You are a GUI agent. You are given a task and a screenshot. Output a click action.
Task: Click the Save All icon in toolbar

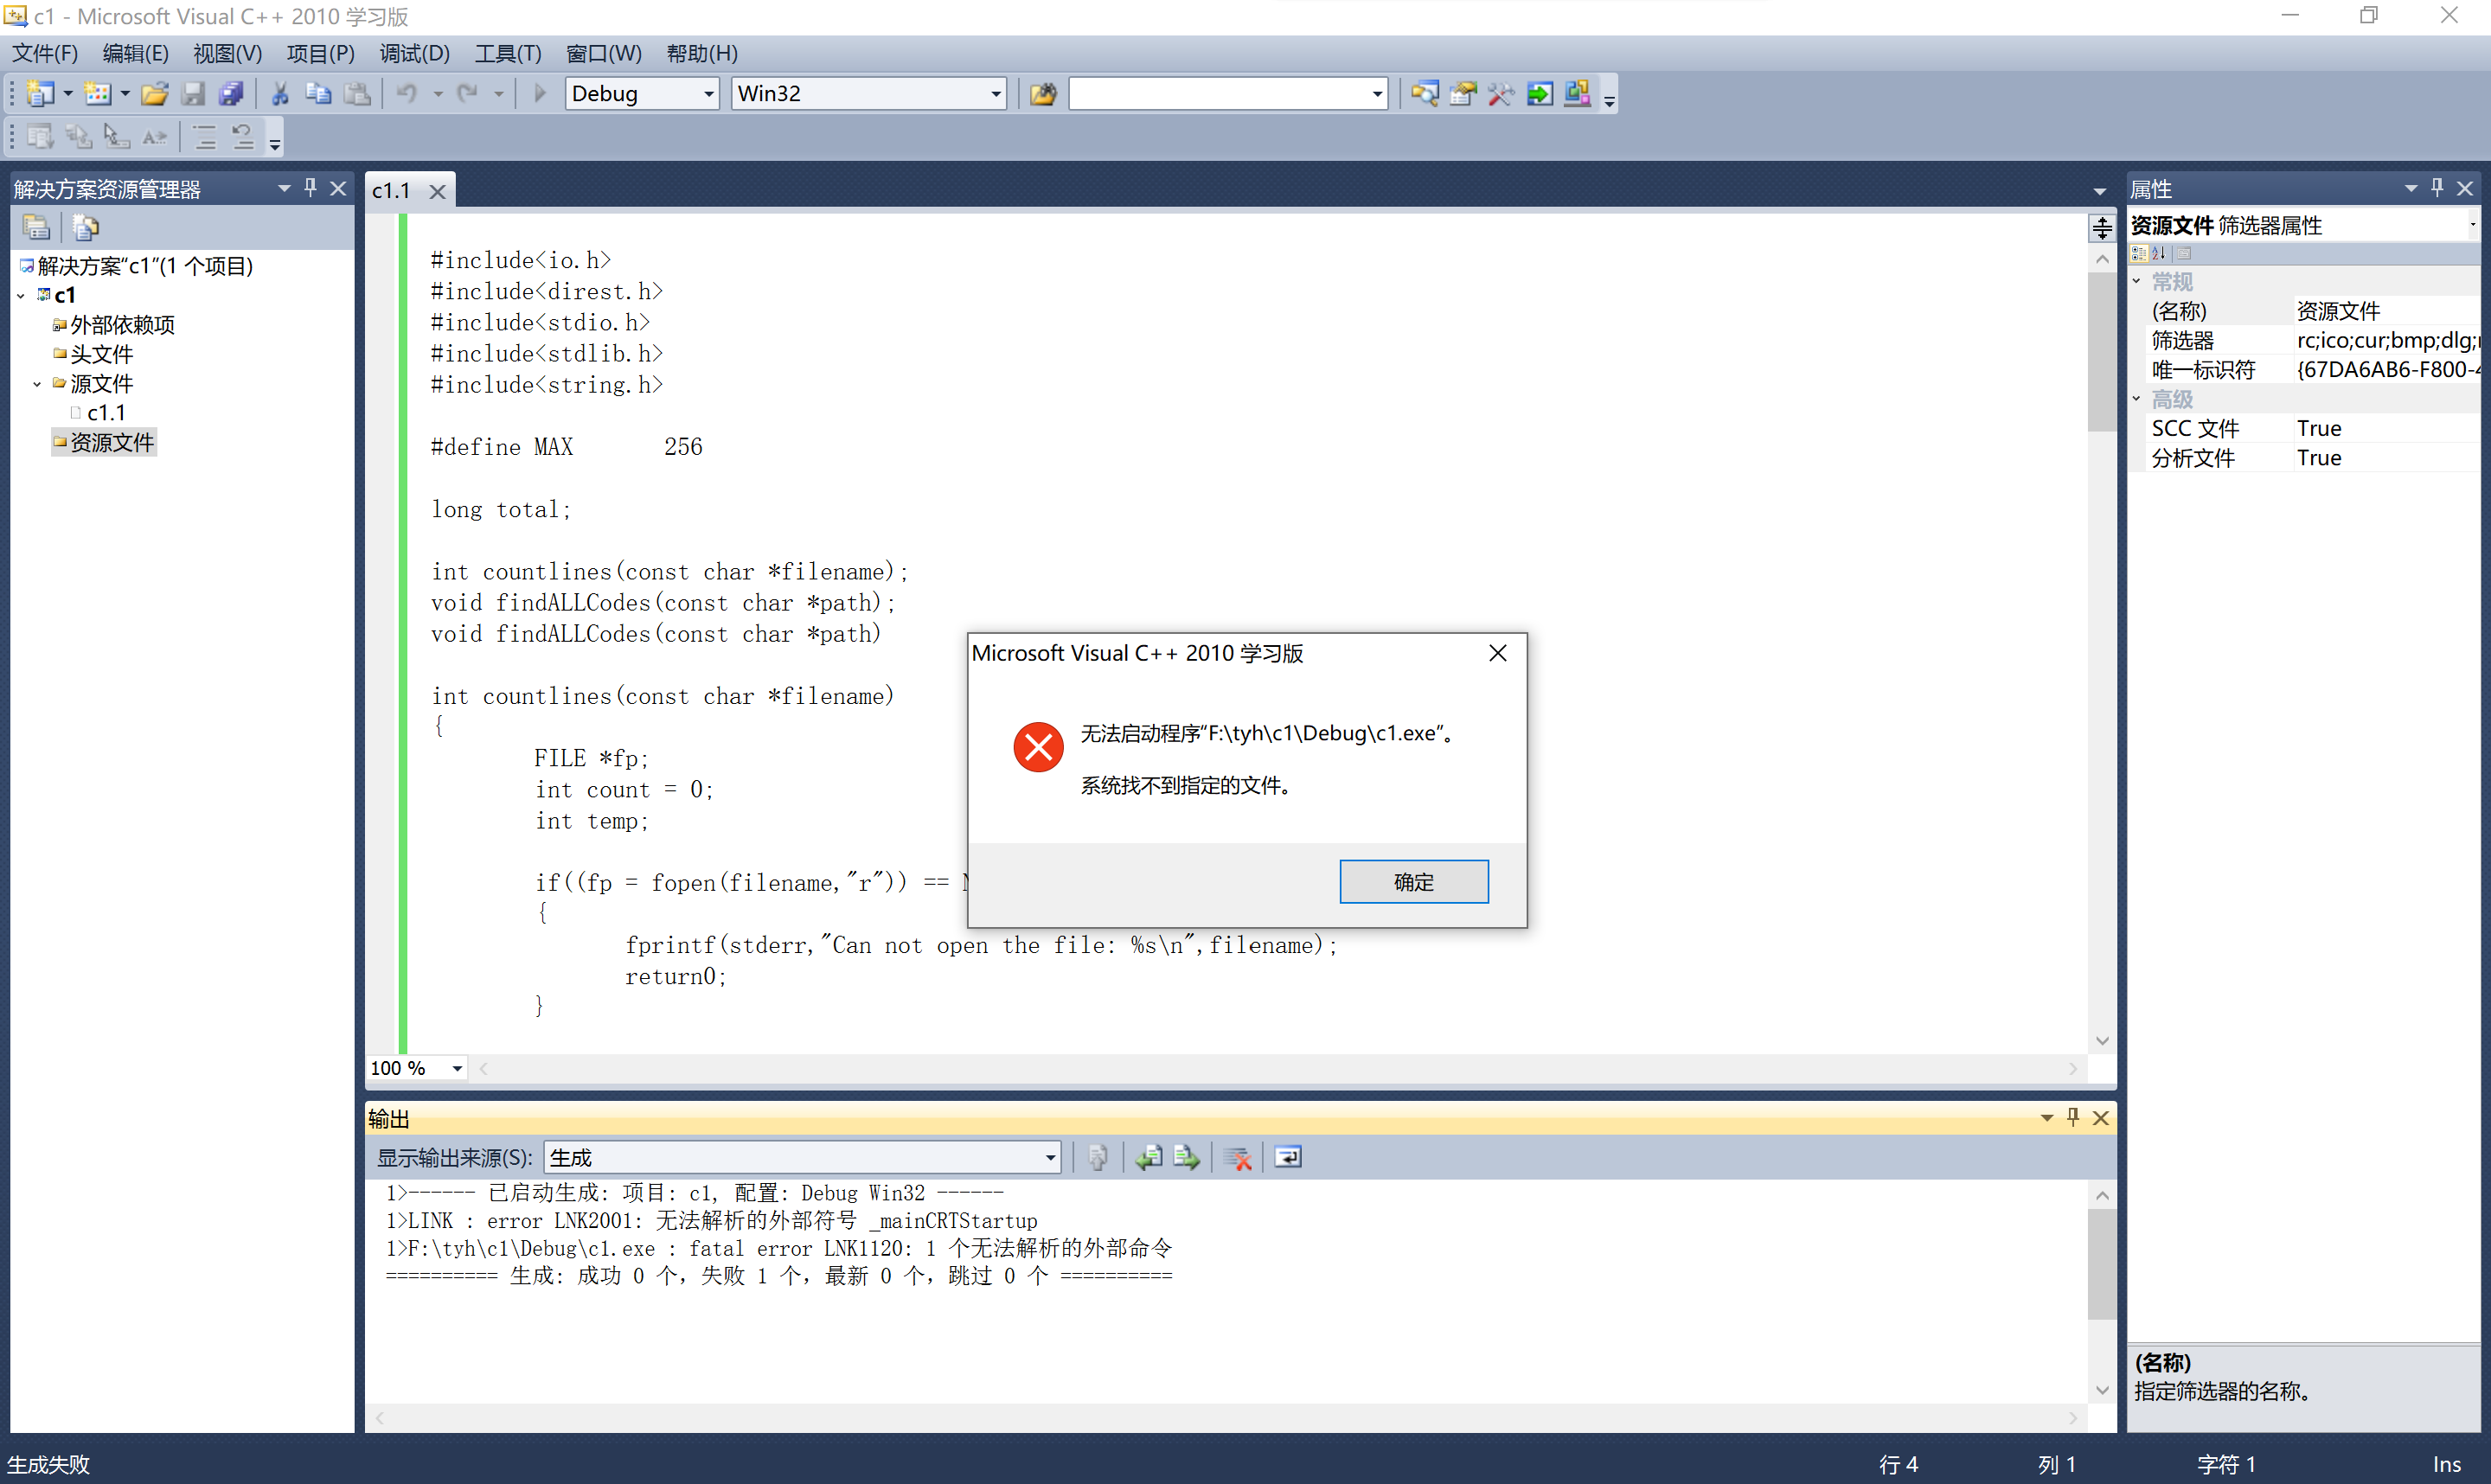pyautogui.click(x=231, y=94)
